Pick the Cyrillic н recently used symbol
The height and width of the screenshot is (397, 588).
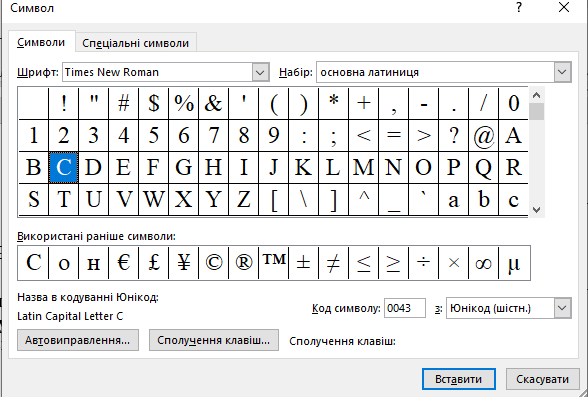94,263
